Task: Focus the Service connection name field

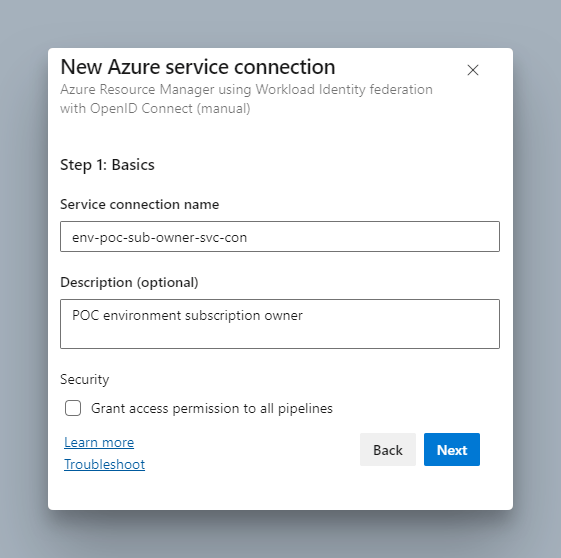Action: click(x=280, y=236)
